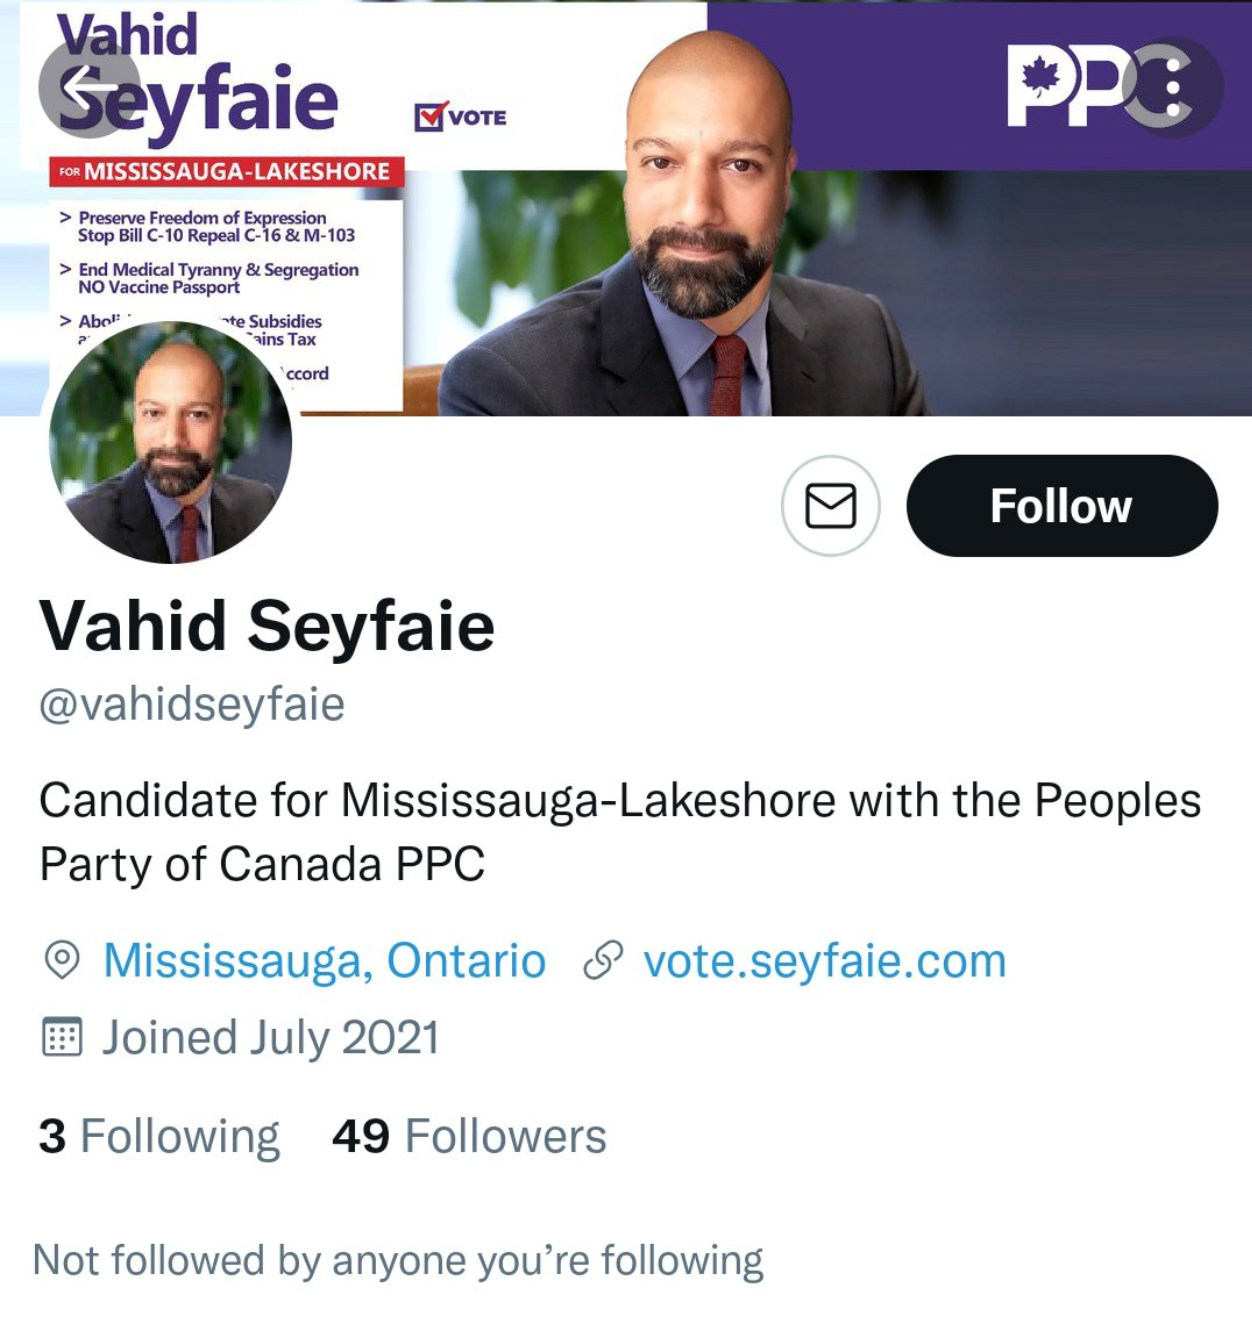This screenshot has width=1252, height=1324.
Task: Tap the profile bio about Peoples Party
Action: point(620,832)
